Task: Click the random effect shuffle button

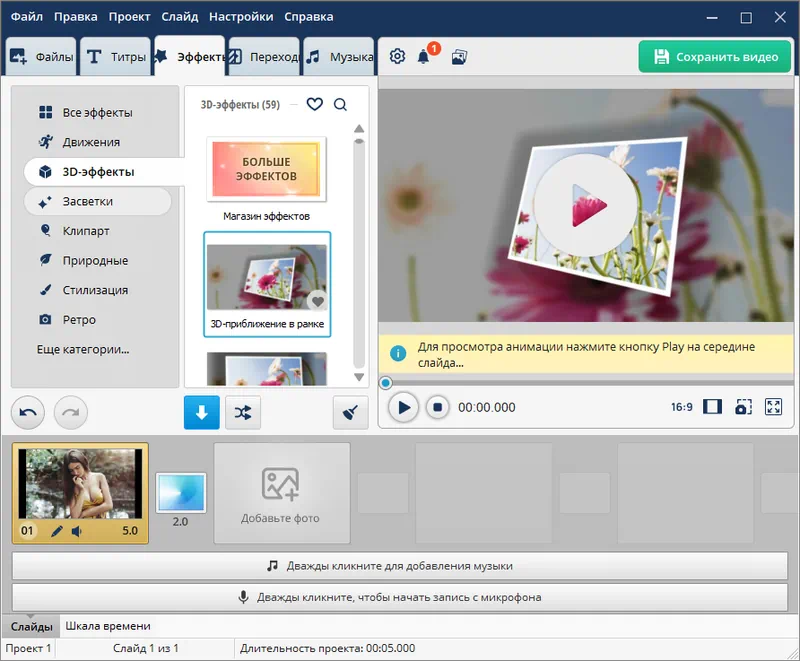Action: pos(243,412)
